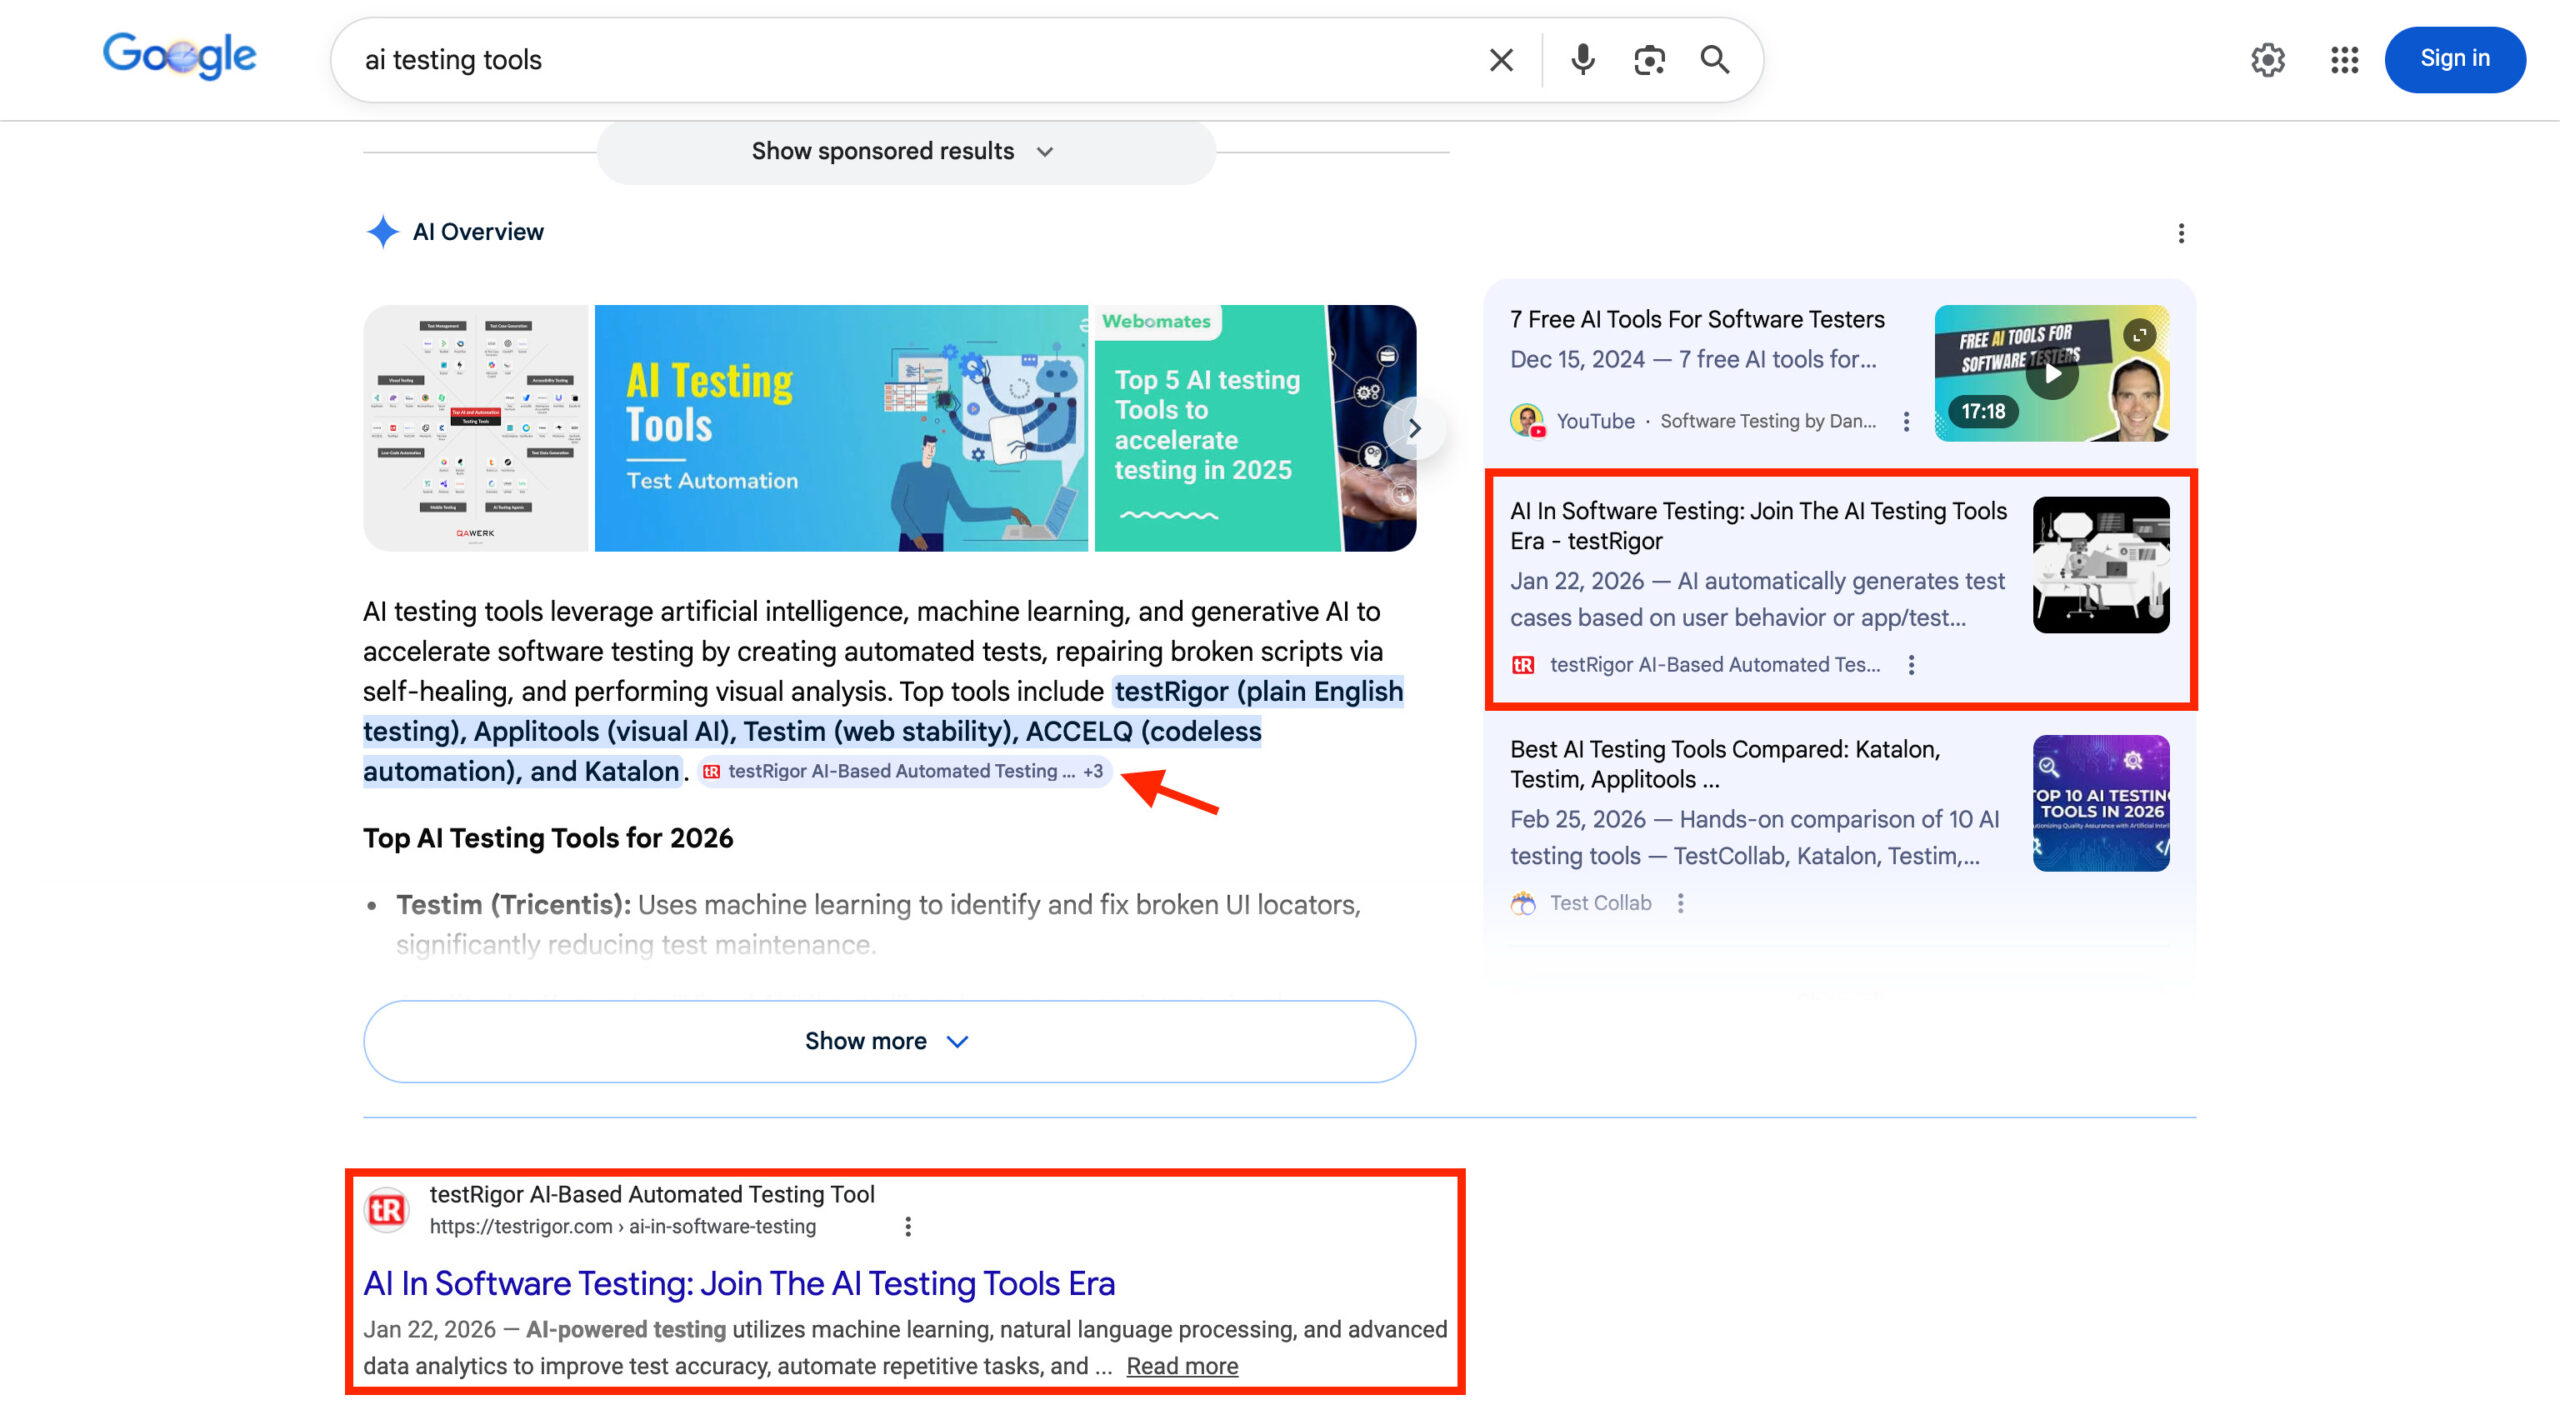Click the magnifying glass search button
The height and width of the screenshot is (1405, 2560).
(1715, 60)
